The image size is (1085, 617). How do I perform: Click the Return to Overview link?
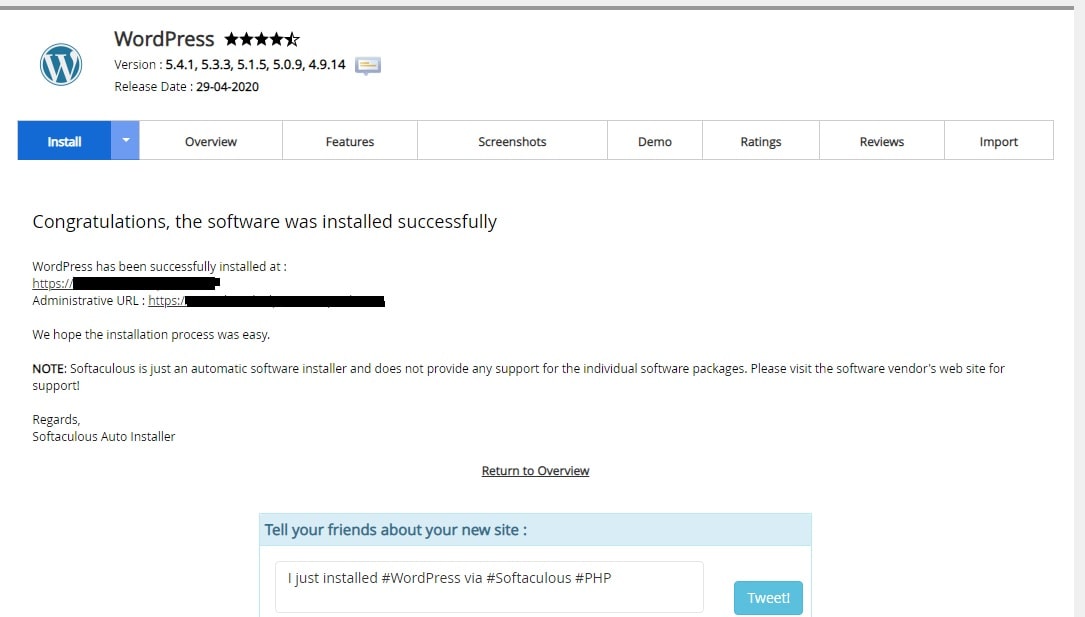(x=536, y=471)
